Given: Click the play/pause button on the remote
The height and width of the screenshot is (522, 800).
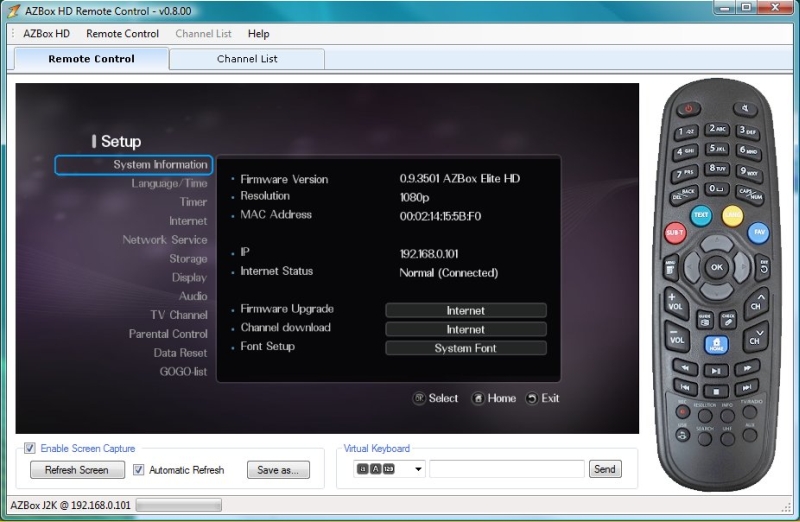Looking at the screenshot, I should click(x=716, y=370).
